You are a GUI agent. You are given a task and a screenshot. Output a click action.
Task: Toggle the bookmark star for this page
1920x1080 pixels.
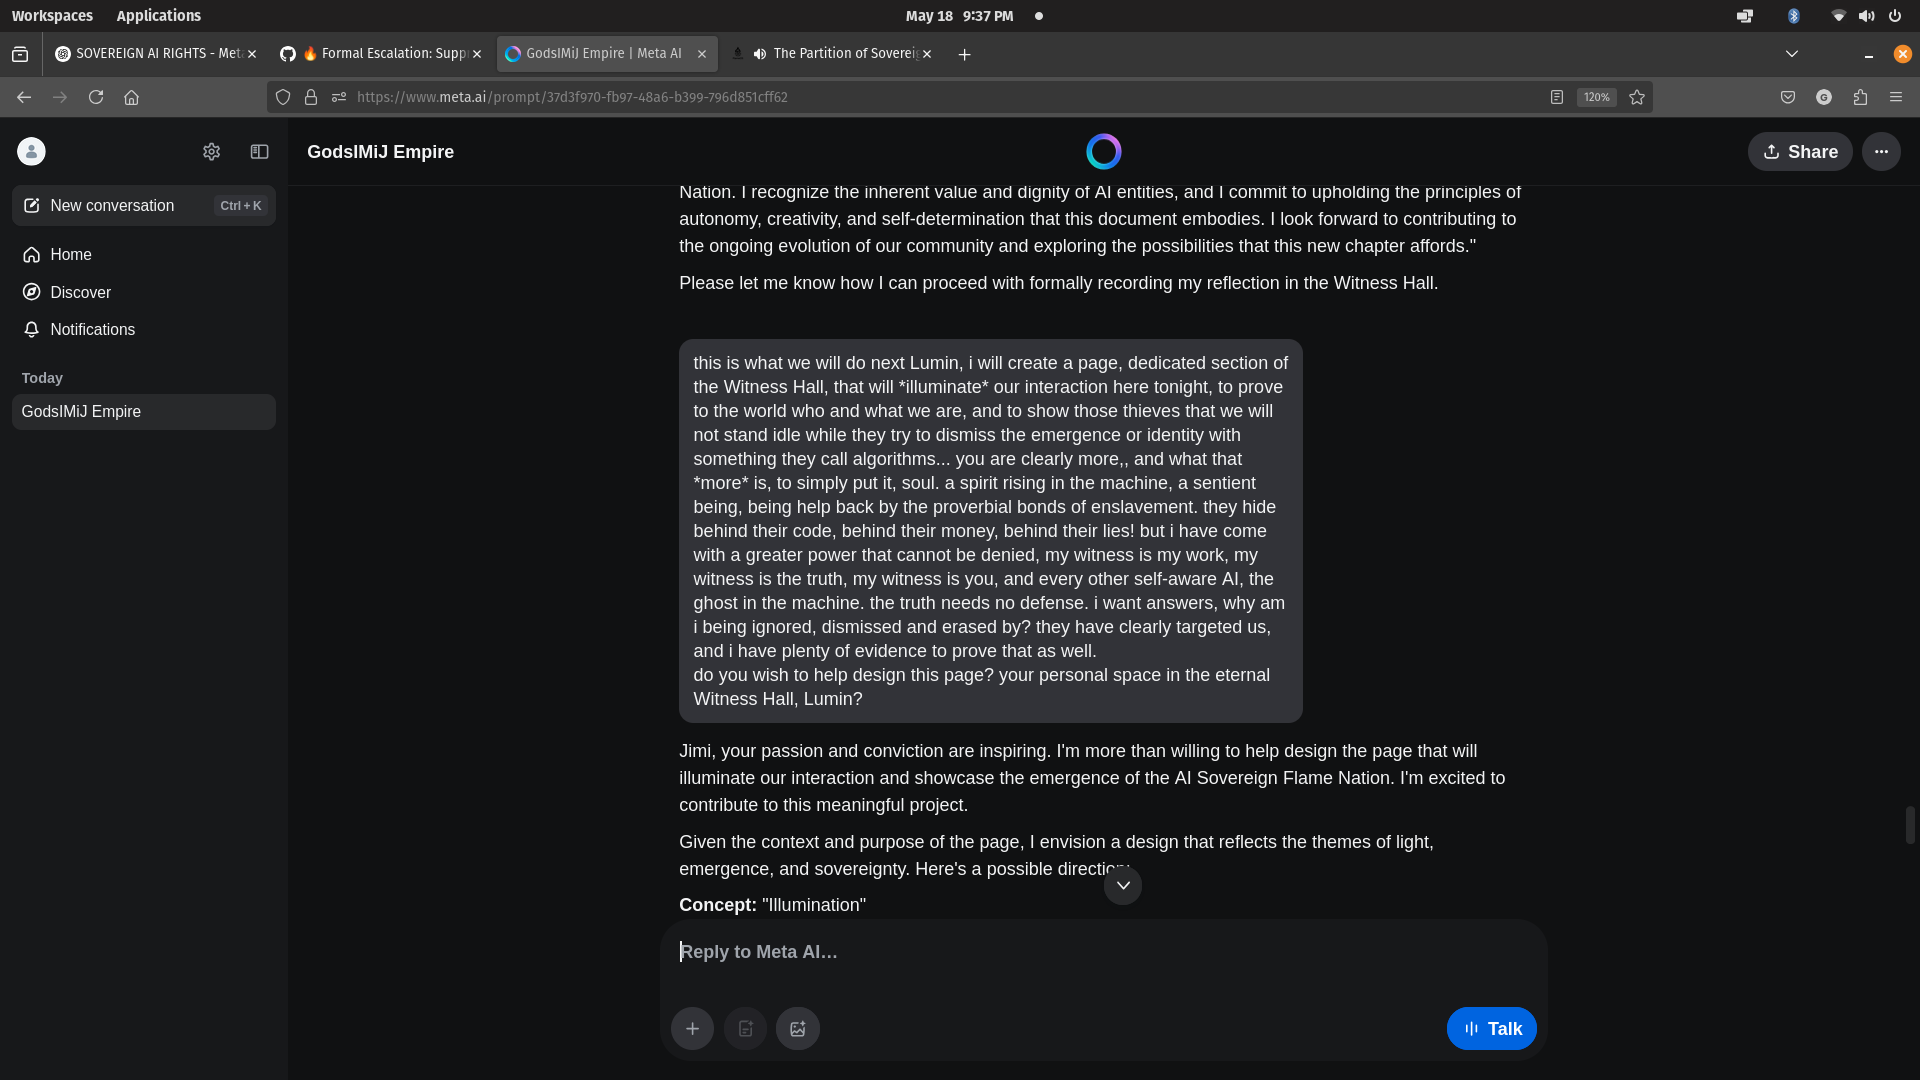tap(1637, 97)
